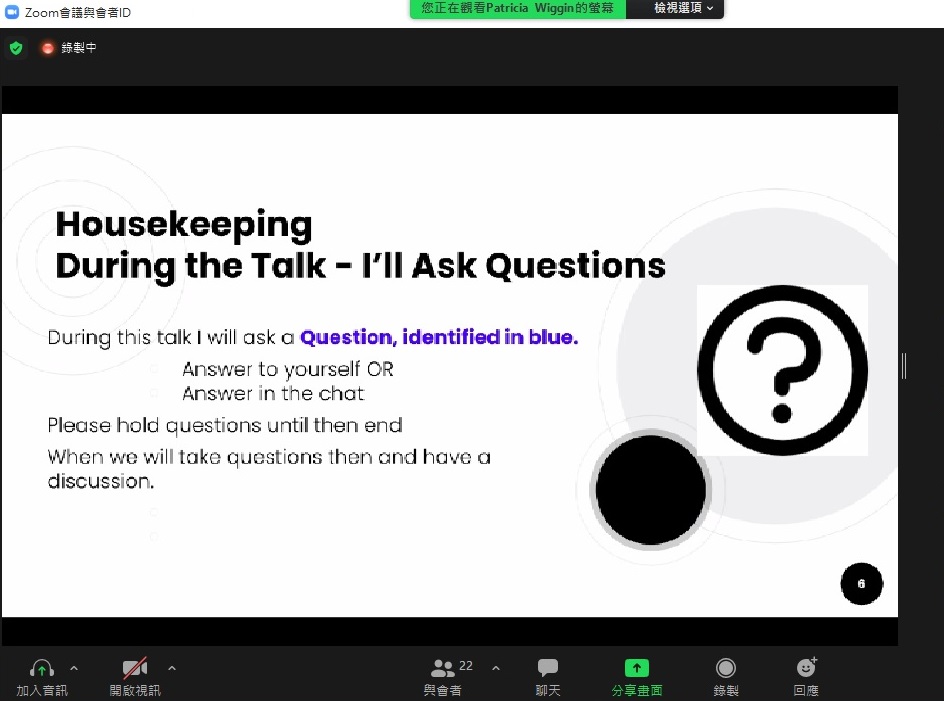This screenshot has height=701, width=944.
Task: Click the green 分享畫面 share screen icon
Action: pyautogui.click(x=637, y=669)
